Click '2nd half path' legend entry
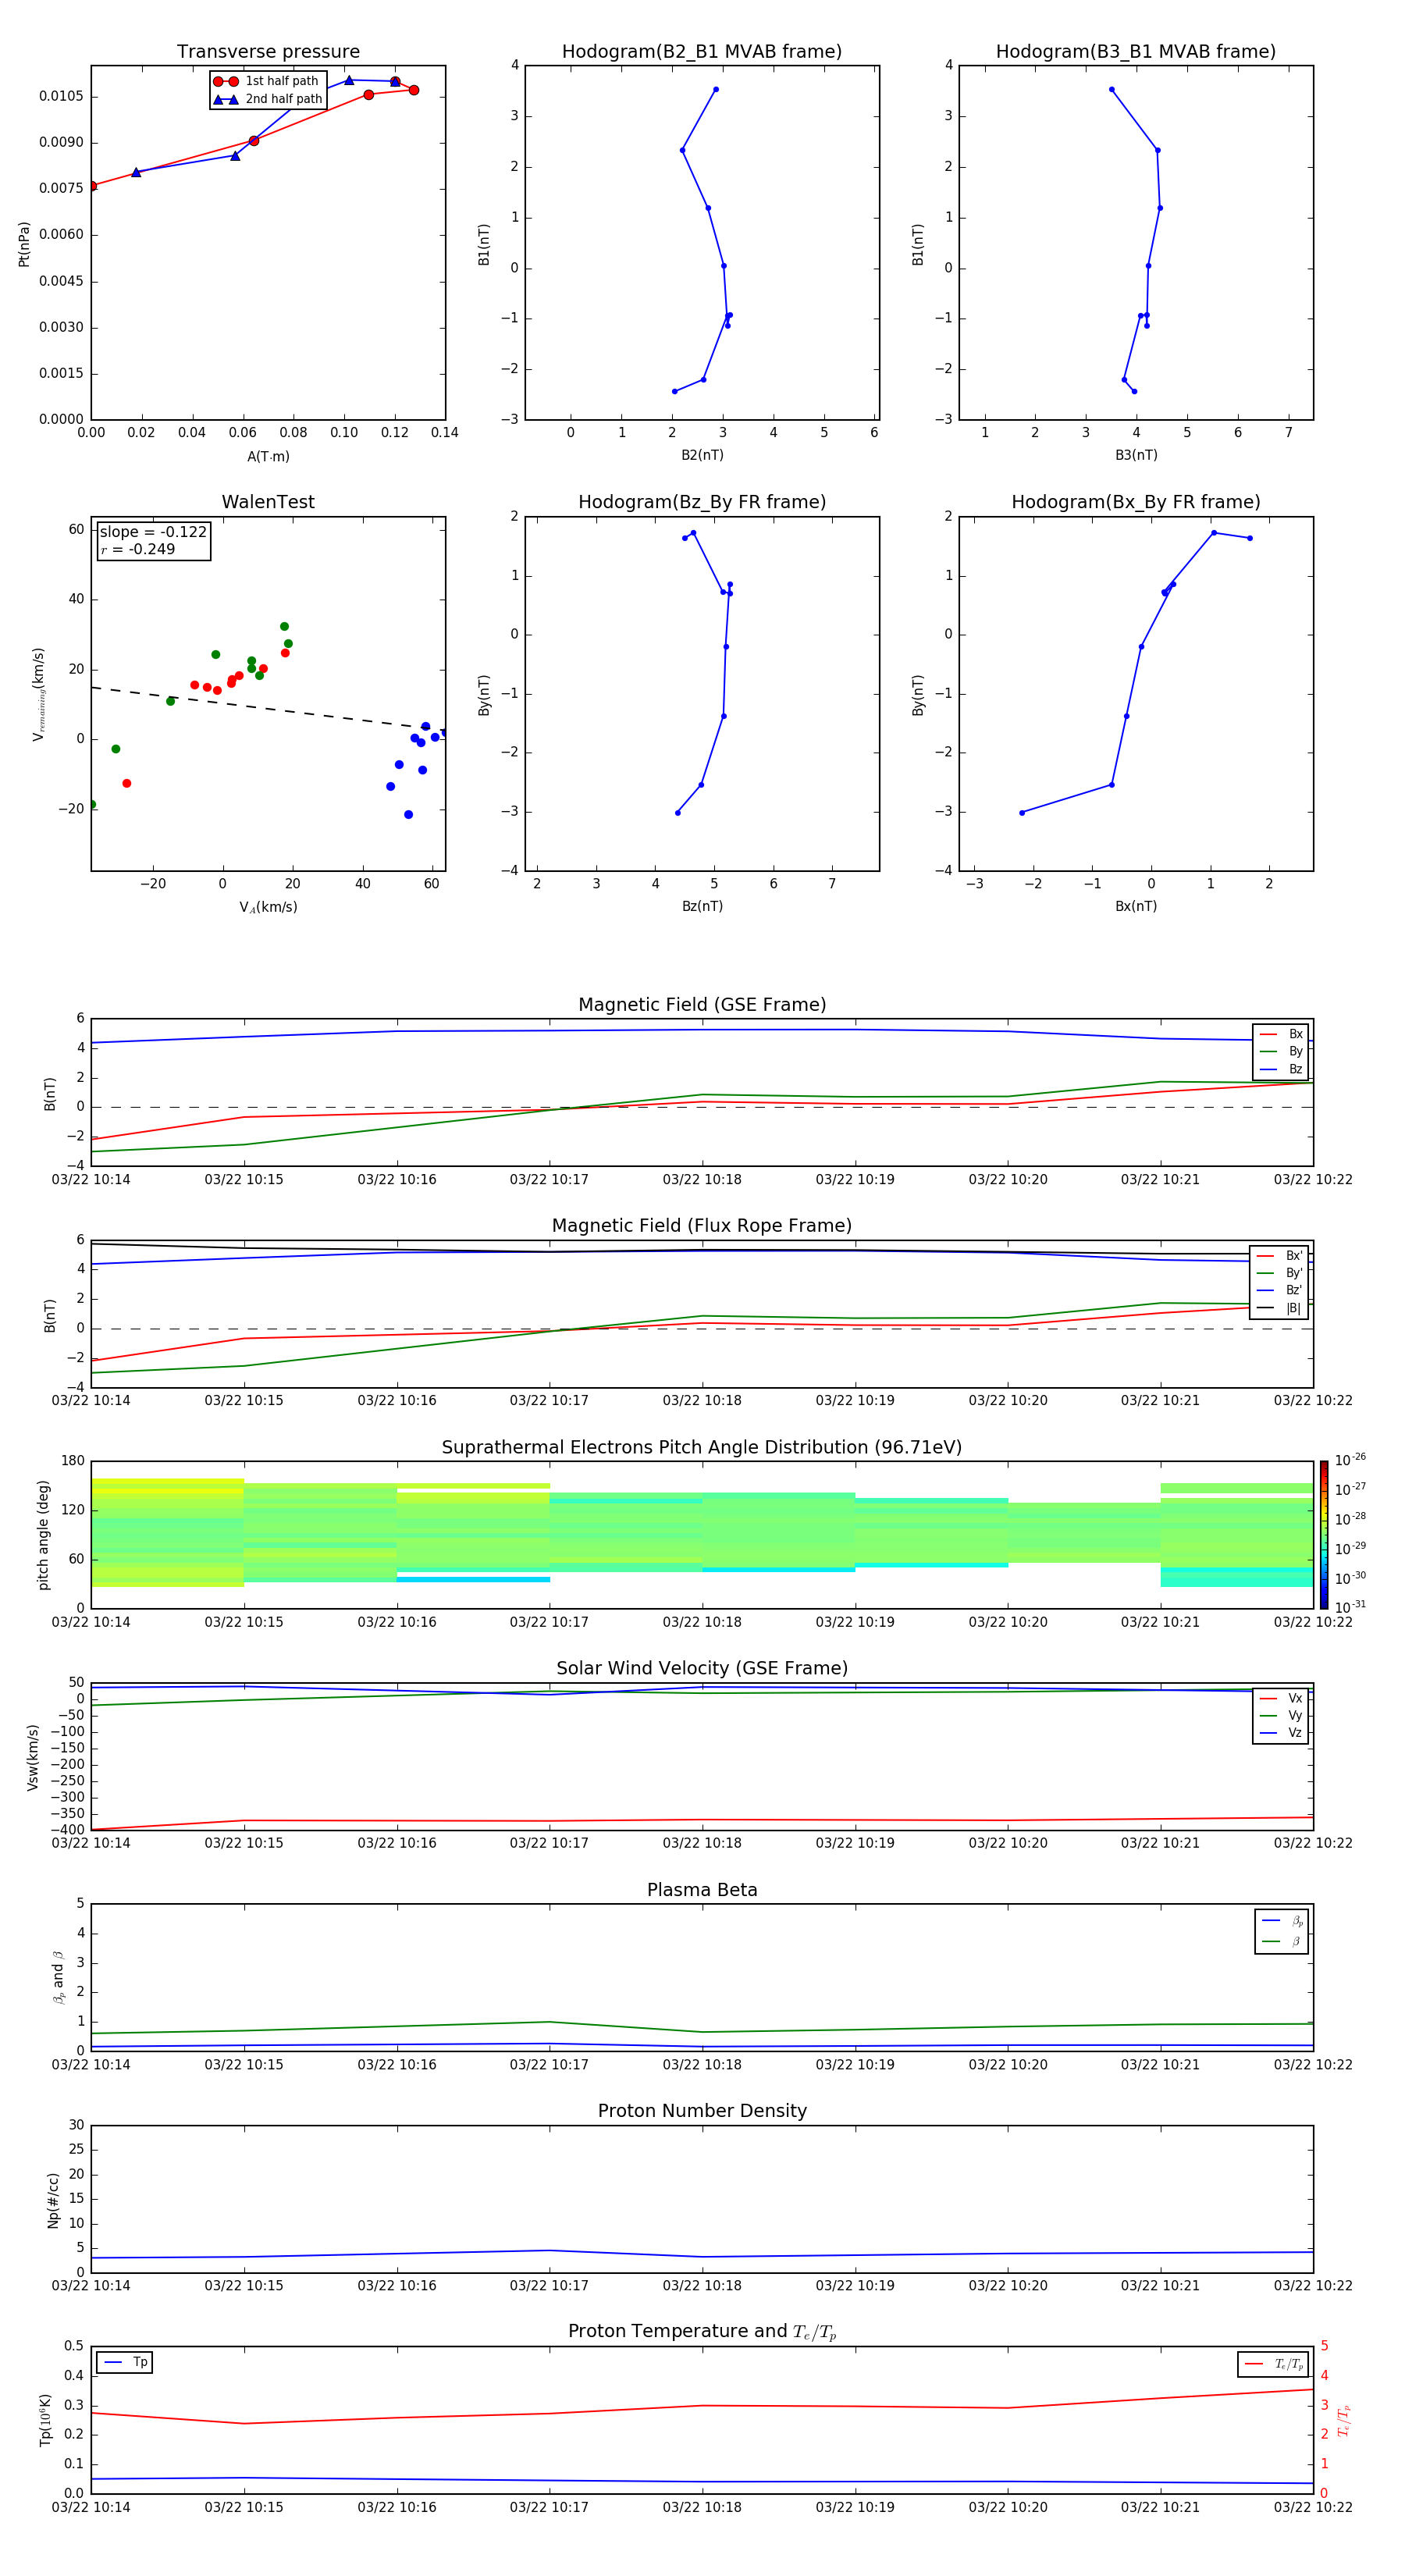This screenshot has width=1405, height=2576. 268,99
